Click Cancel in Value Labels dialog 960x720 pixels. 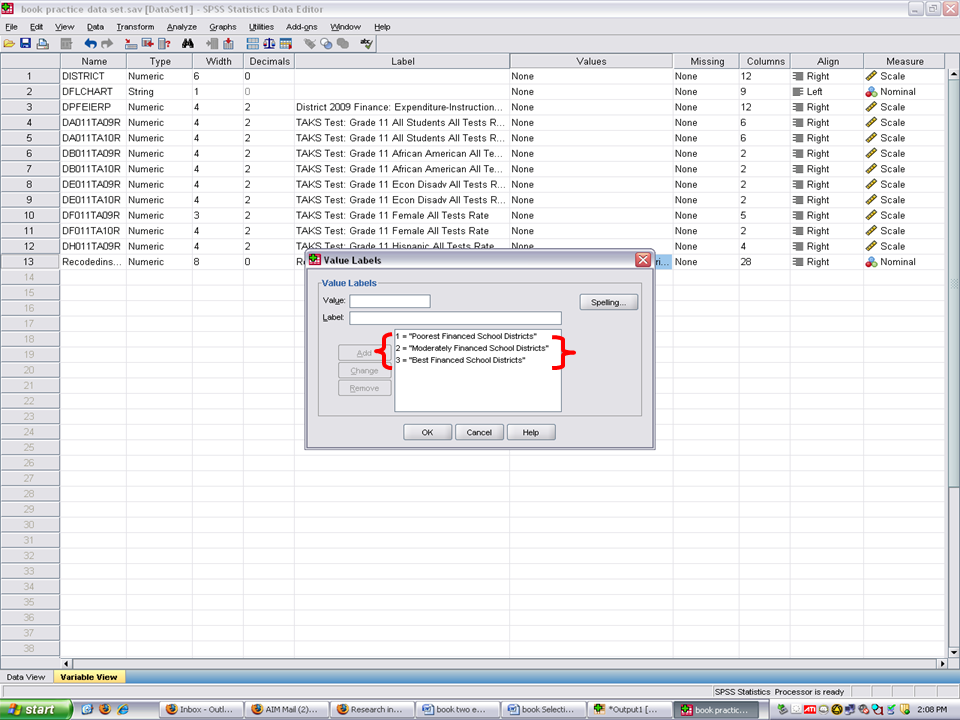click(x=479, y=432)
